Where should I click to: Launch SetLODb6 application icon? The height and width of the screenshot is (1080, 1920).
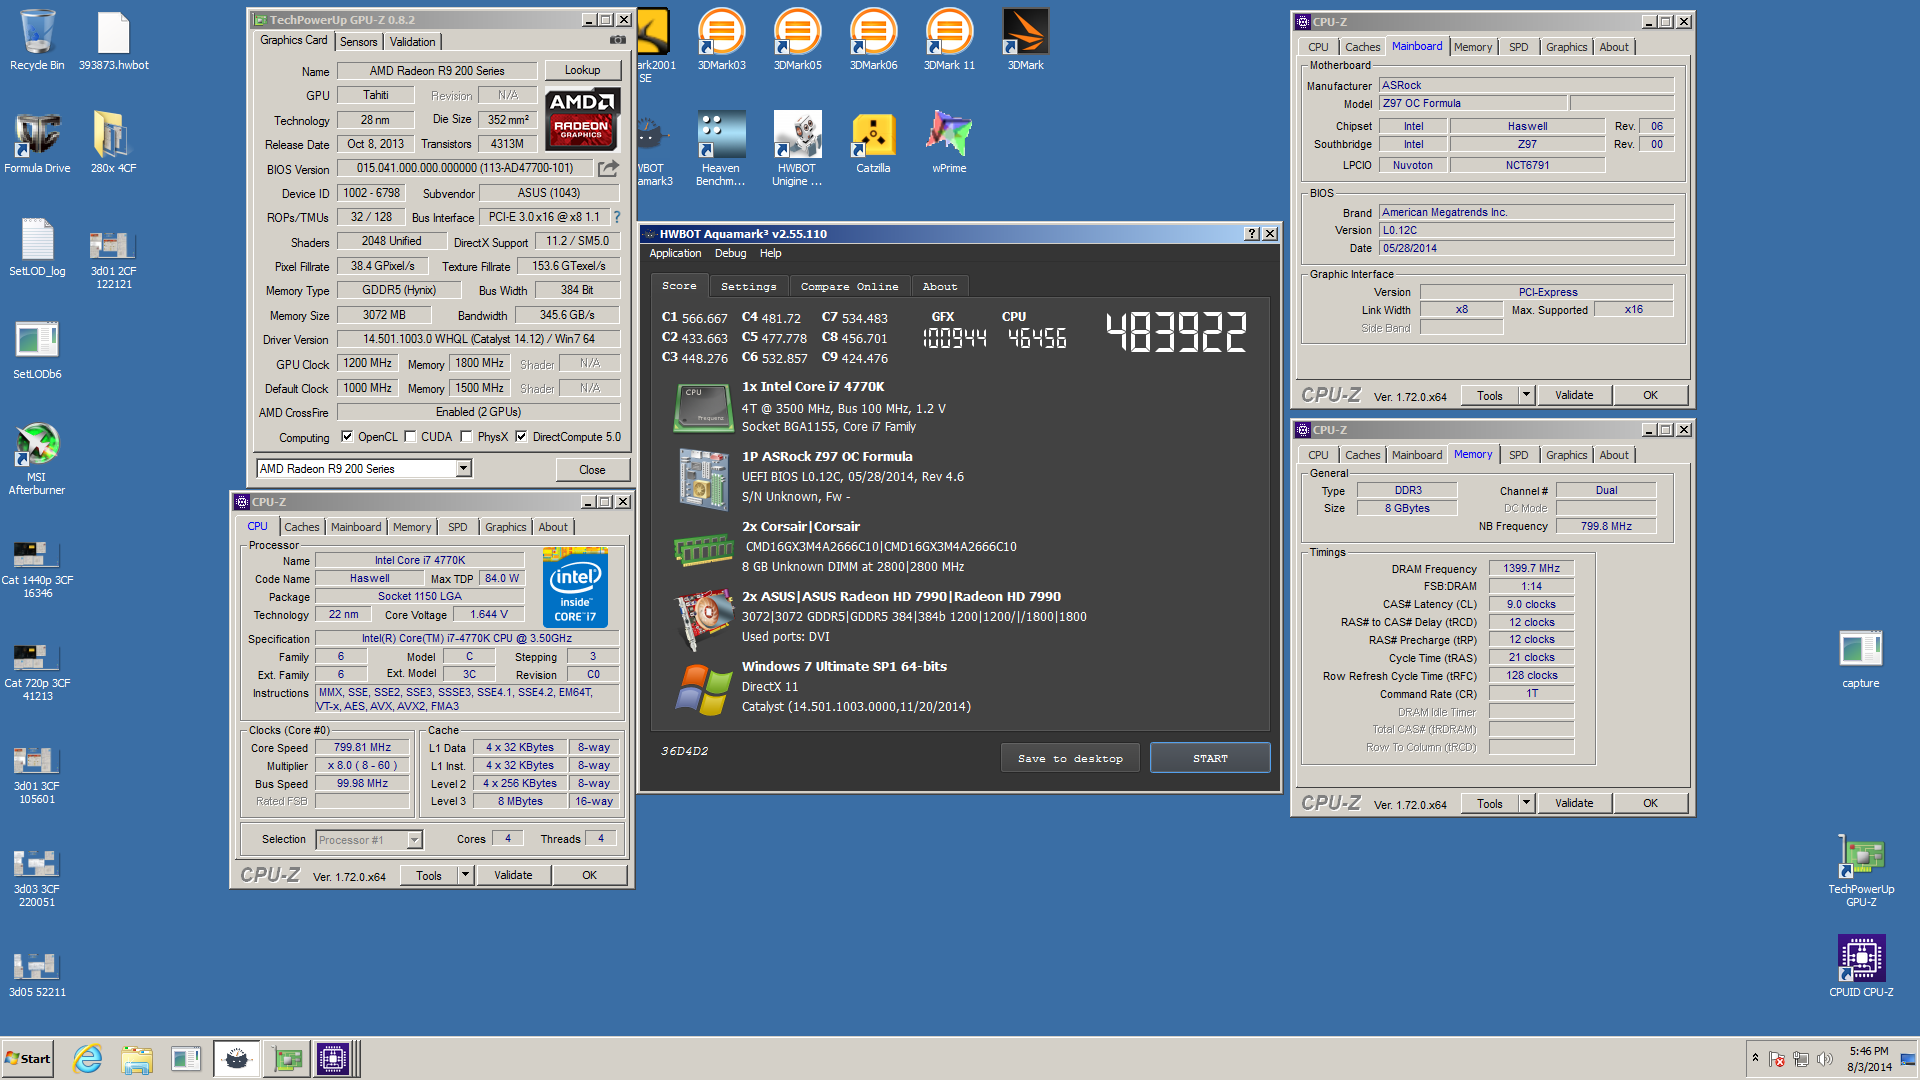[x=37, y=349]
